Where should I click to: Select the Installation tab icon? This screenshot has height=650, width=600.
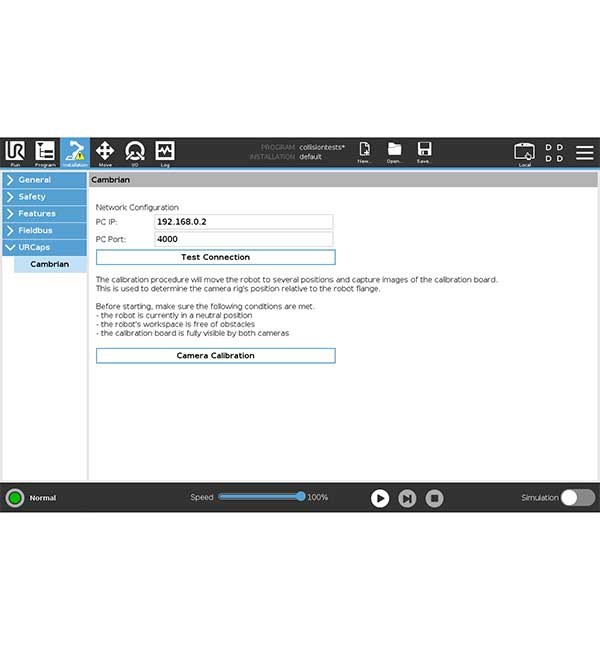click(x=75, y=153)
